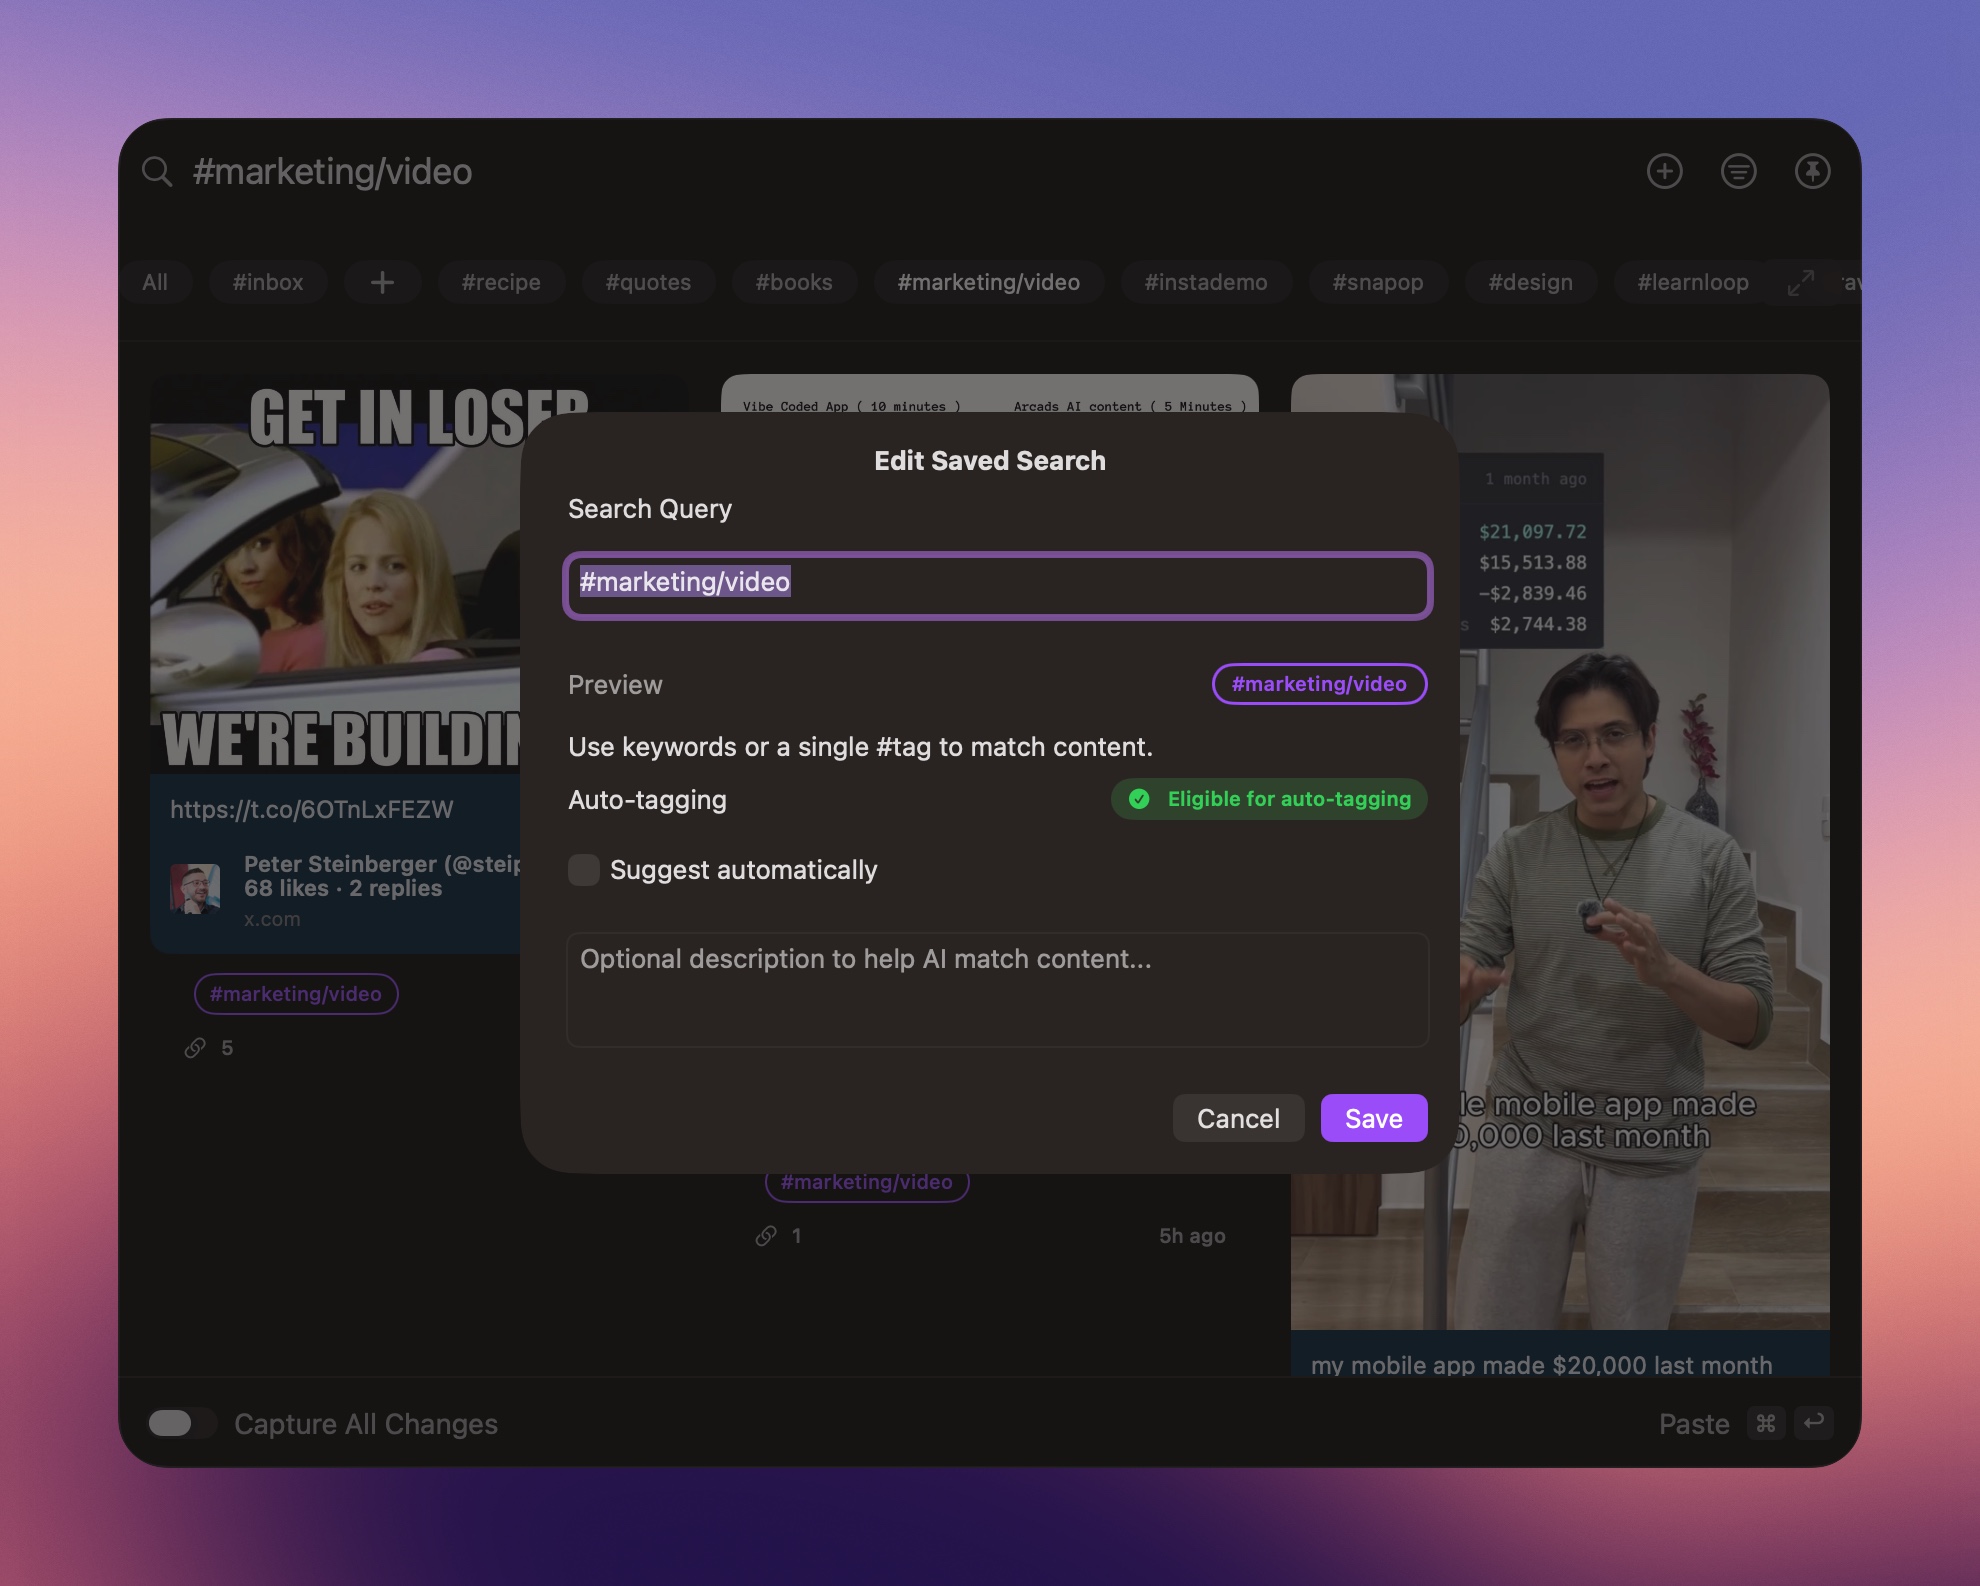The width and height of the screenshot is (1980, 1586).
Task: Click the #marketing/video preview tag pill
Action: pos(1319,684)
